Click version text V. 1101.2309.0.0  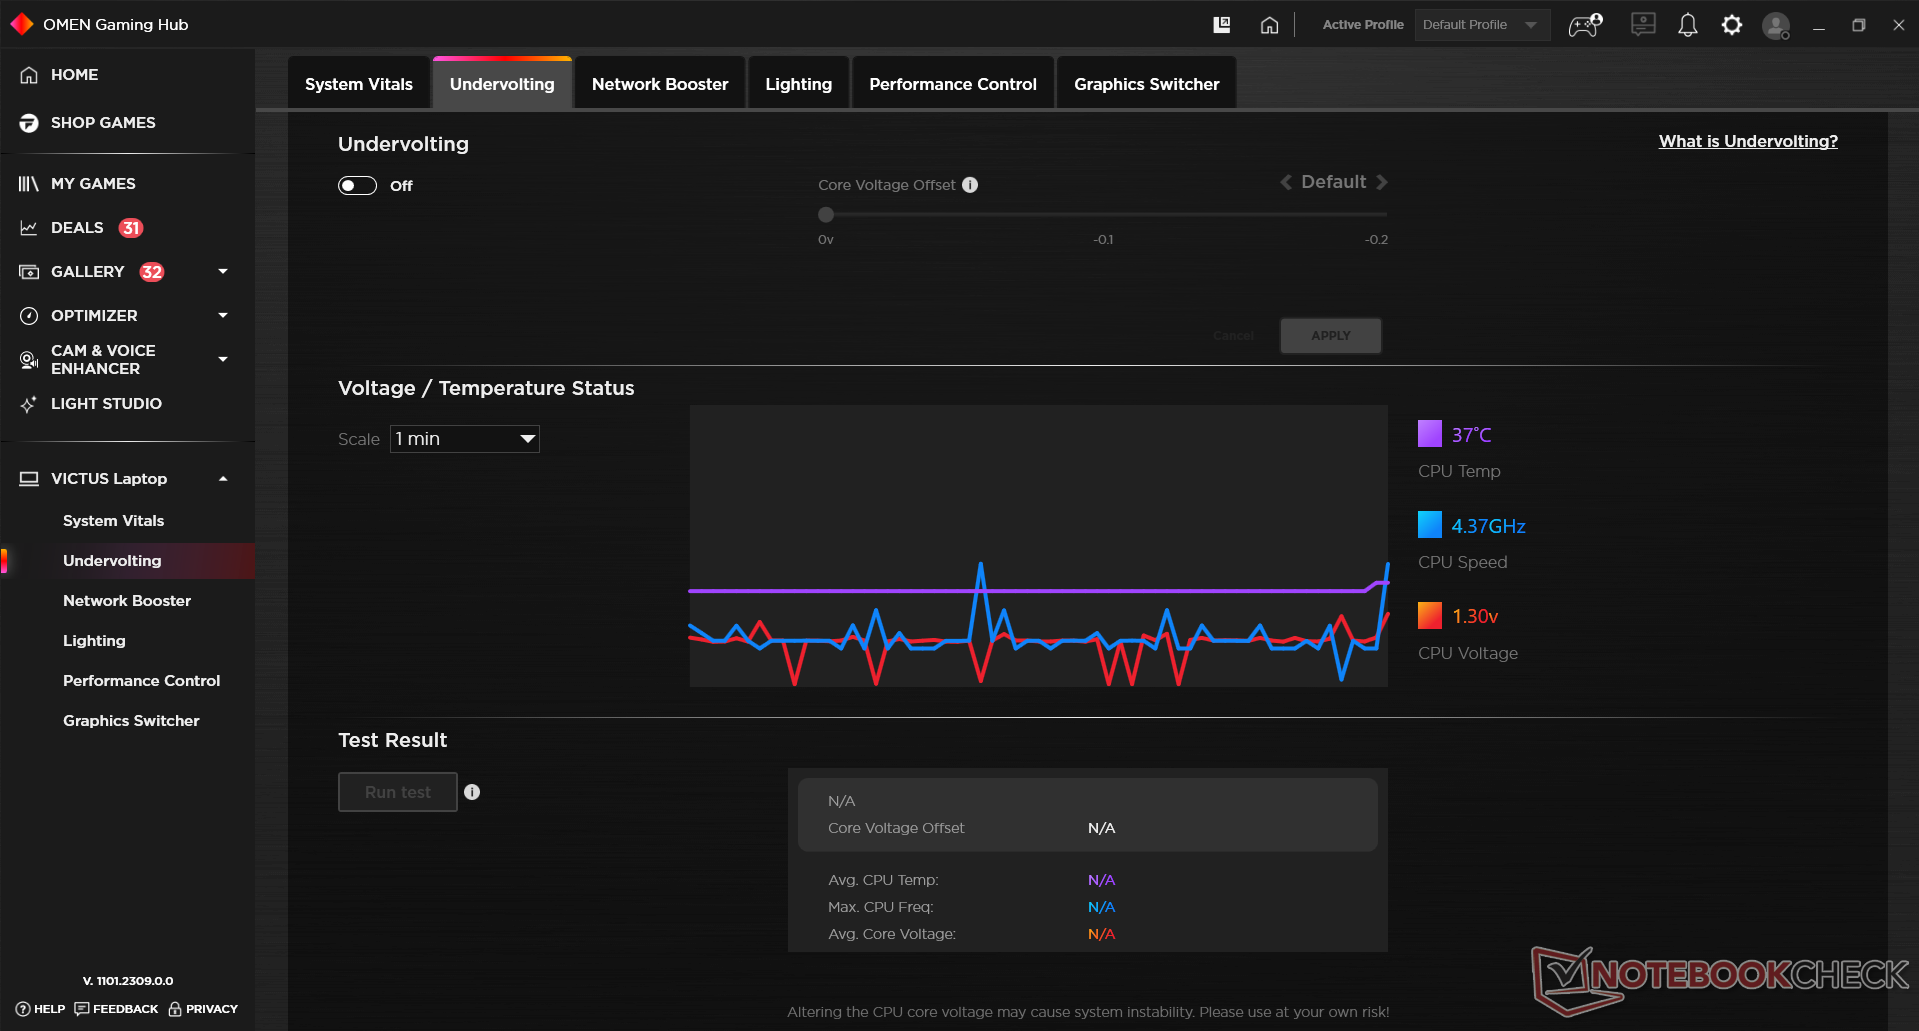(x=128, y=981)
